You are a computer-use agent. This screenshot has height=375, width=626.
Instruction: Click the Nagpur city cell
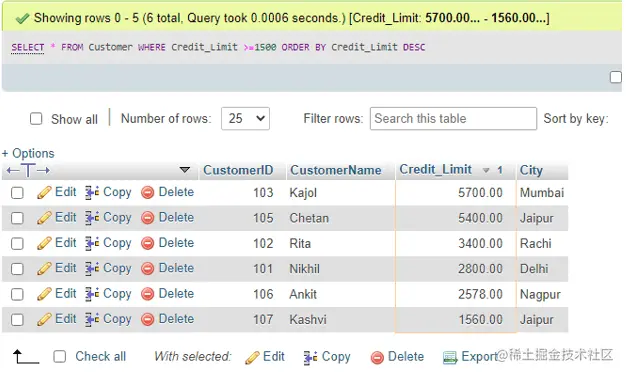point(542,294)
